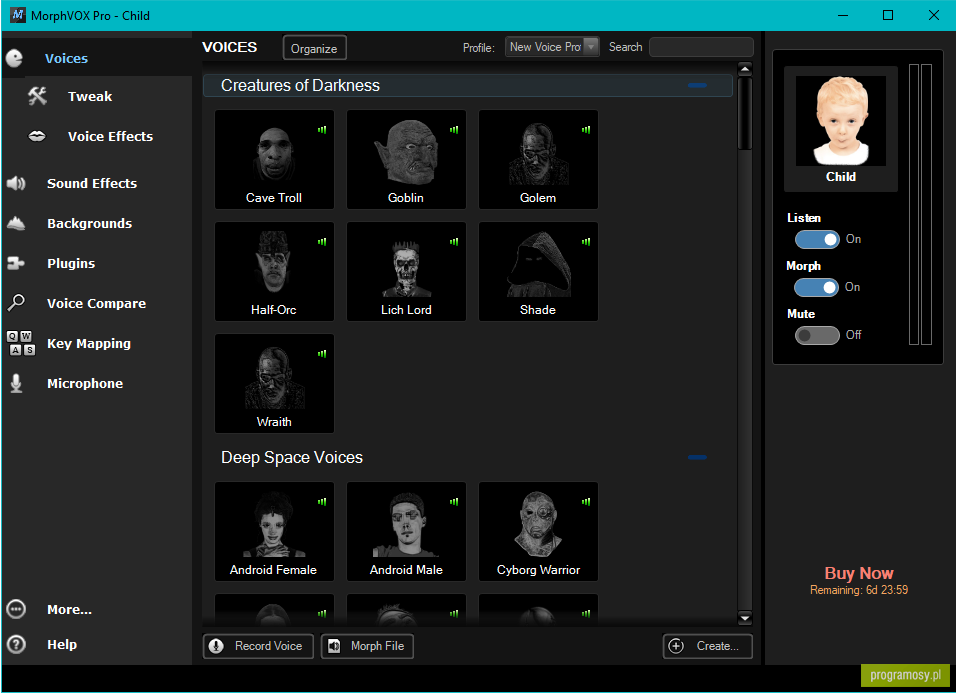
Task: Click the Microphone icon in sidebar
Action: (x=16, y=383)
